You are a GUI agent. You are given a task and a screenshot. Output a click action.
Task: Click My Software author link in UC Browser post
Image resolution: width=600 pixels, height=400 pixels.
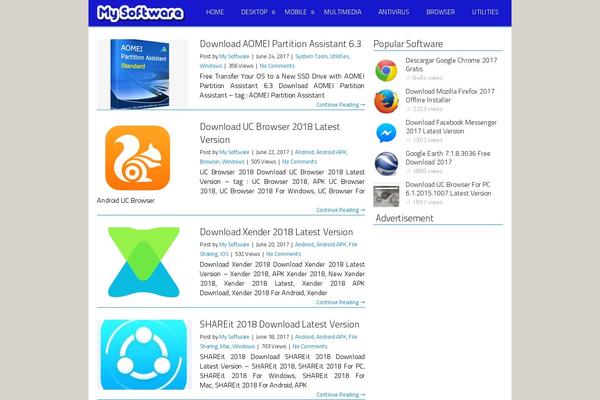(234, 152)
